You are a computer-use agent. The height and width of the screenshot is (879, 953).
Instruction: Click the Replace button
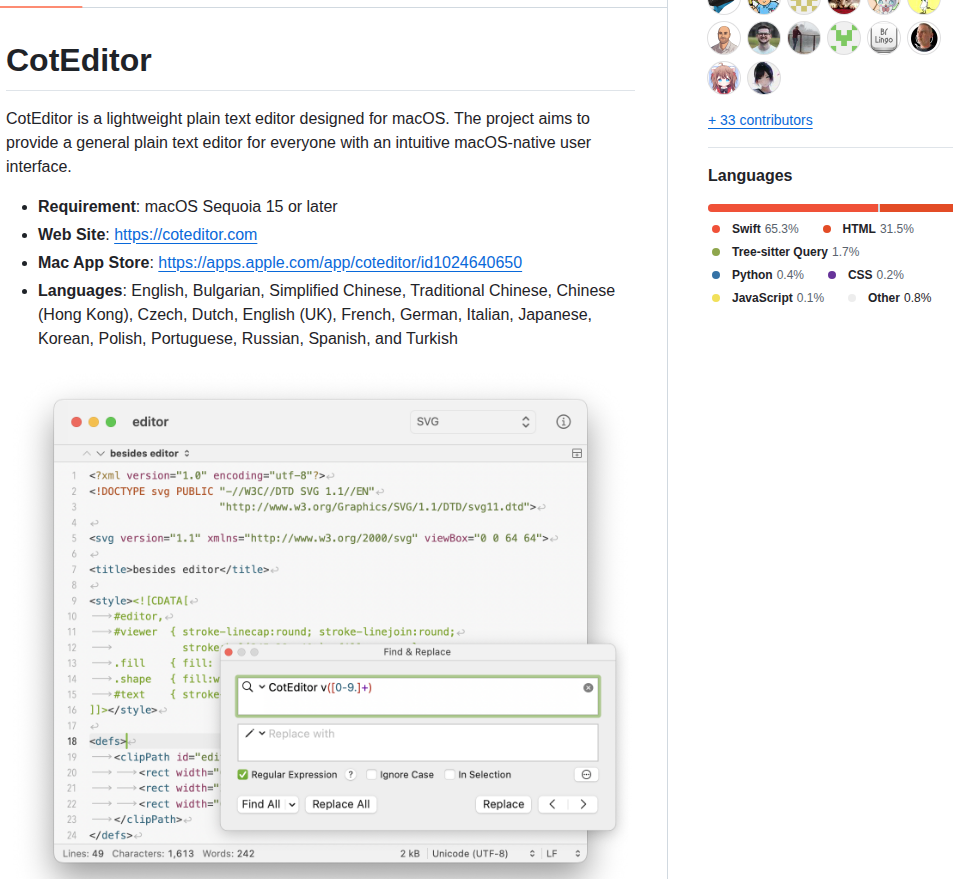coord(503,804)
